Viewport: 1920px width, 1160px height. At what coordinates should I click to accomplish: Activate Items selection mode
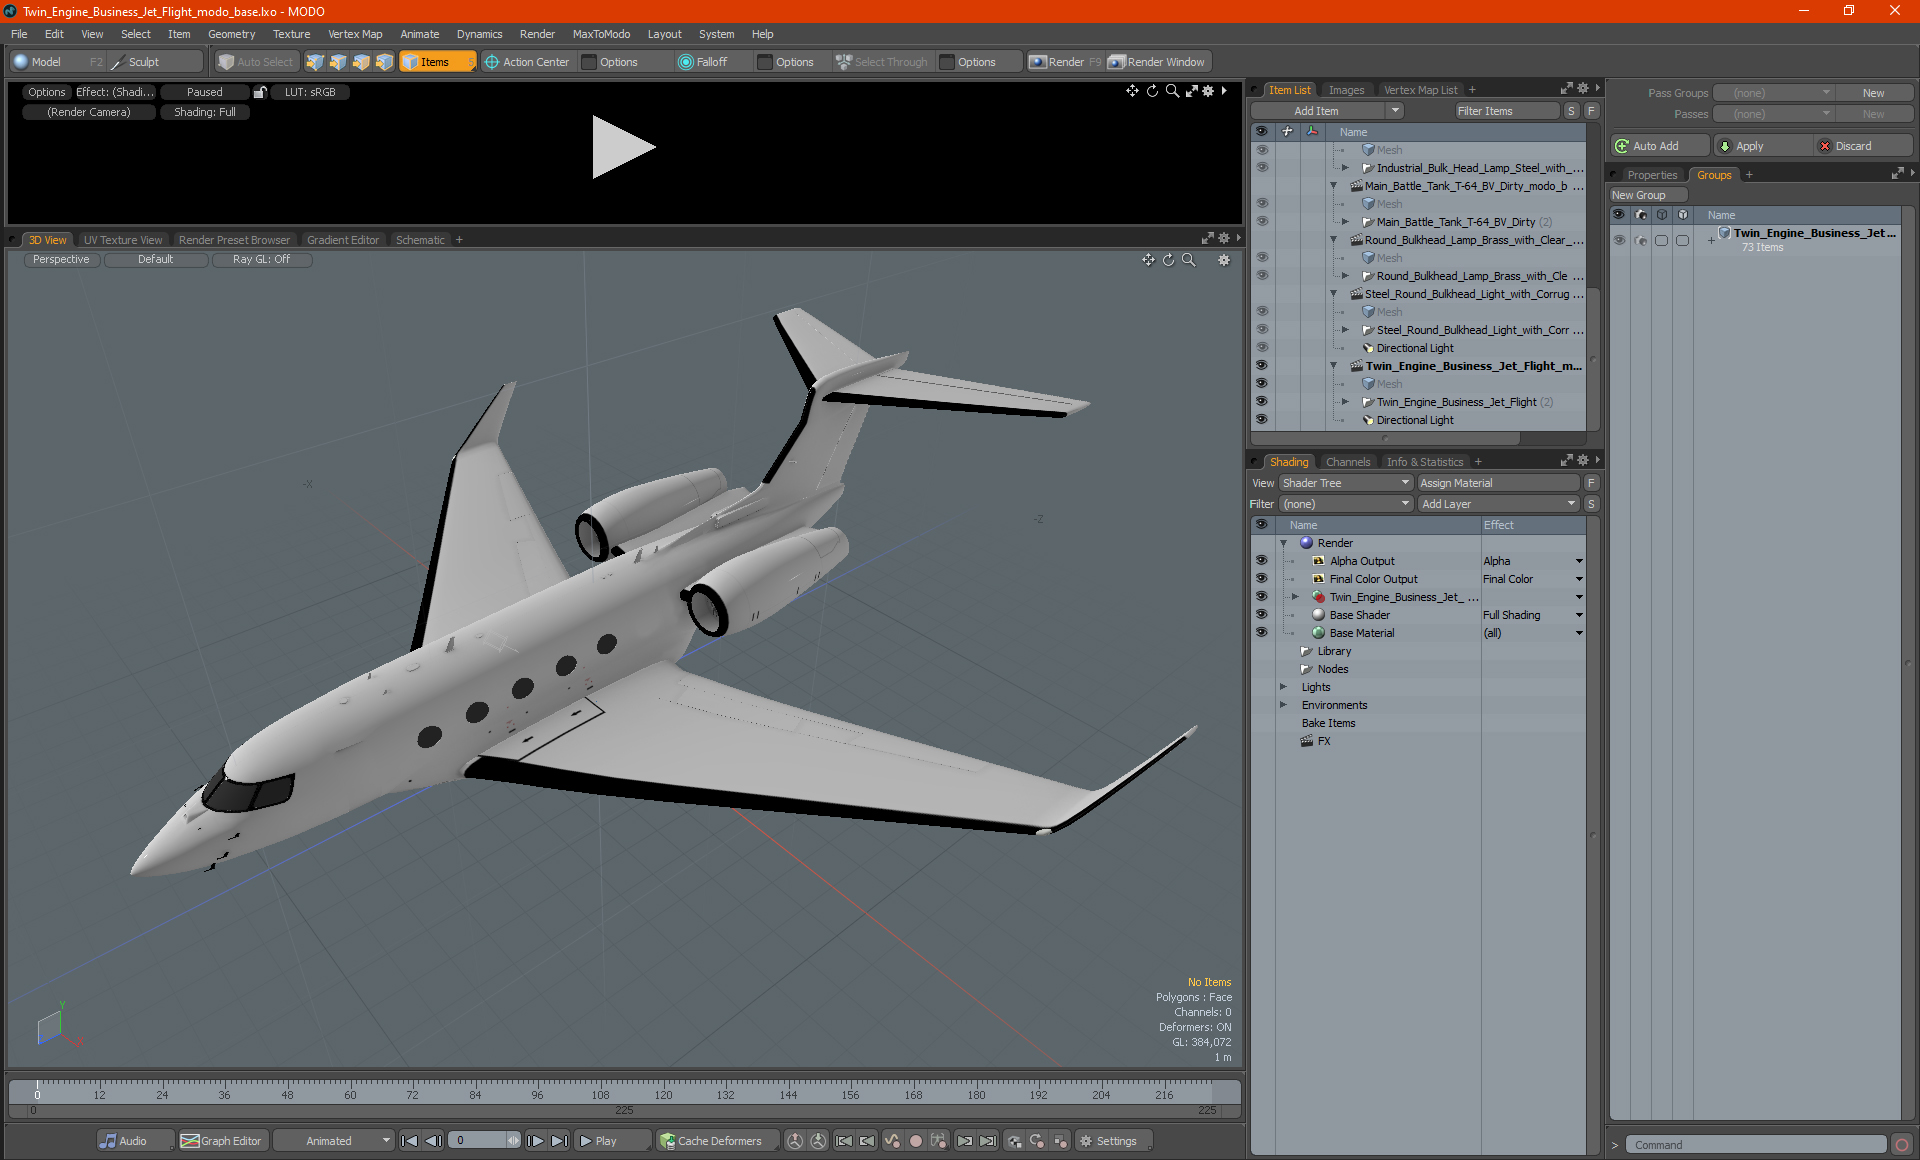437,62
